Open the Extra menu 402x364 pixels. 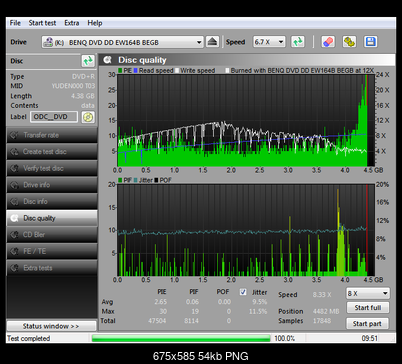point(72,23)
